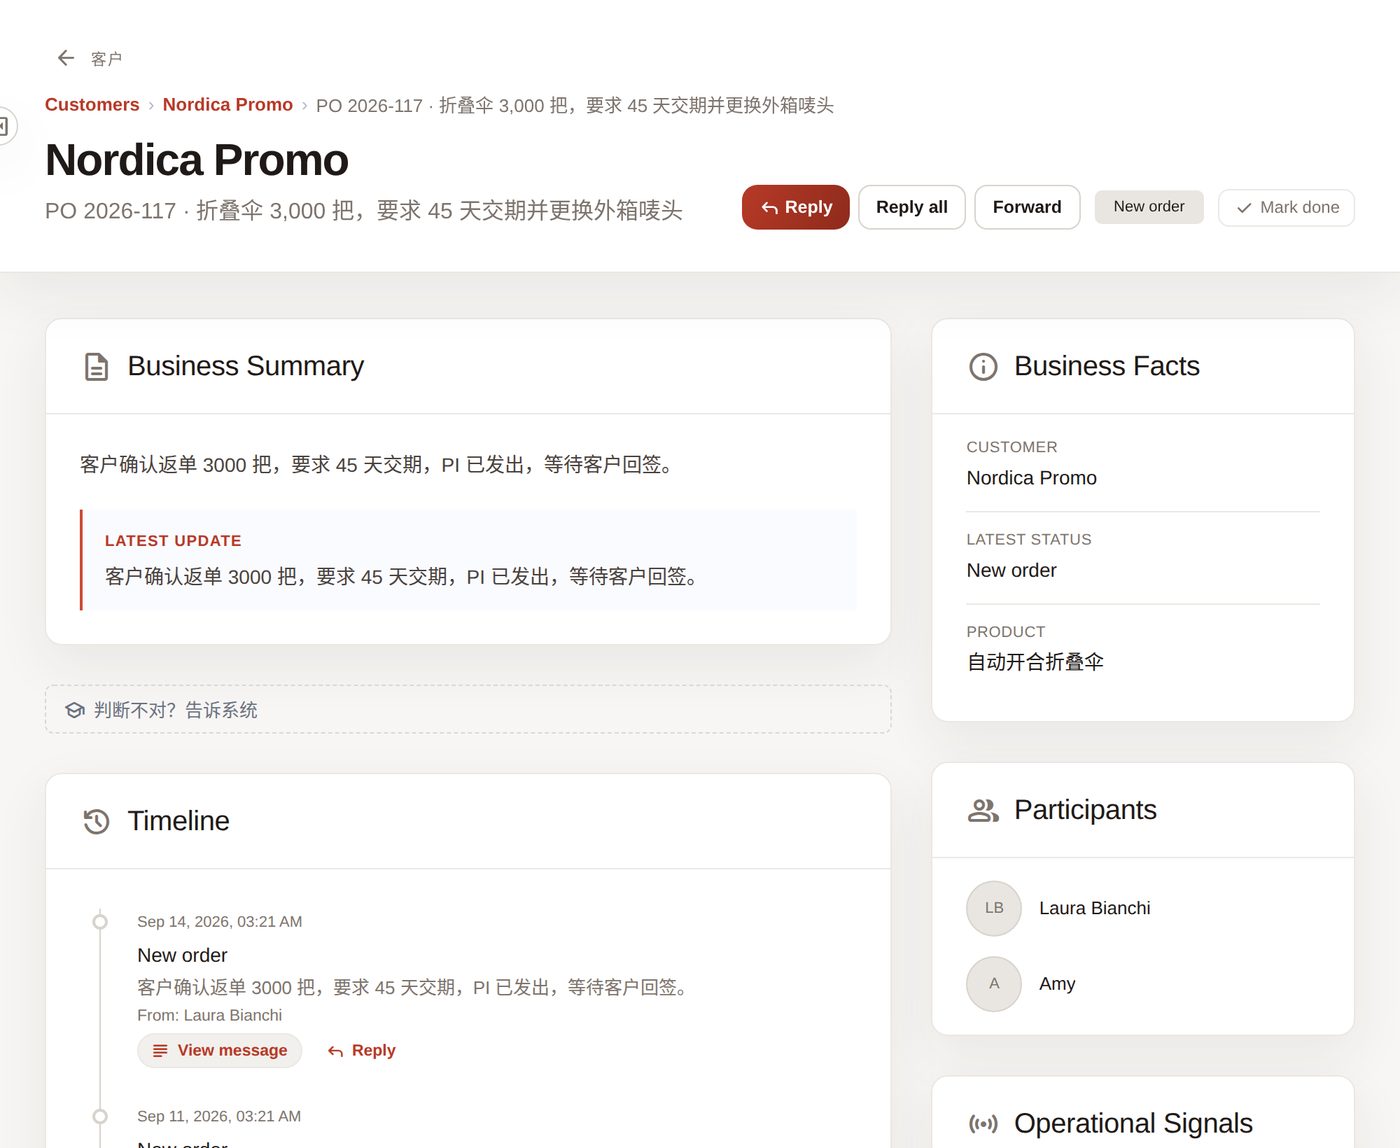Click the graduation cap icon next to 判断不对
This screenshot has height=1148, width=1400.
coord(75,710)
